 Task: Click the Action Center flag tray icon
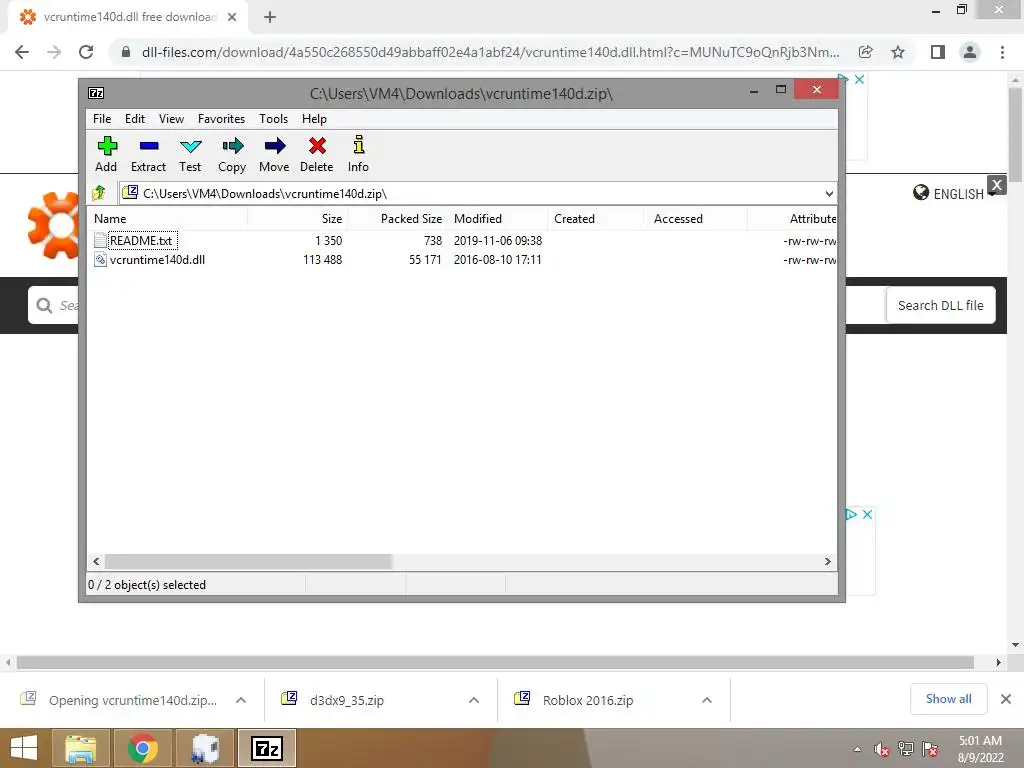pos(930,749)
